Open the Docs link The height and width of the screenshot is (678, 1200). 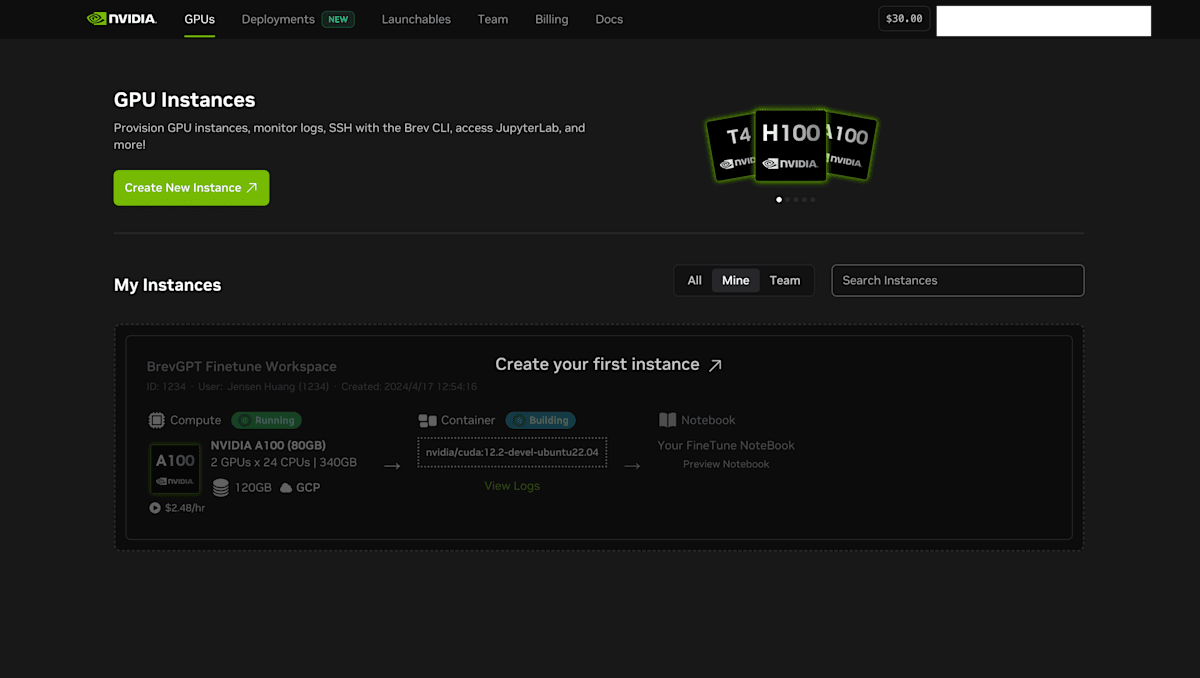coord(609,19)
